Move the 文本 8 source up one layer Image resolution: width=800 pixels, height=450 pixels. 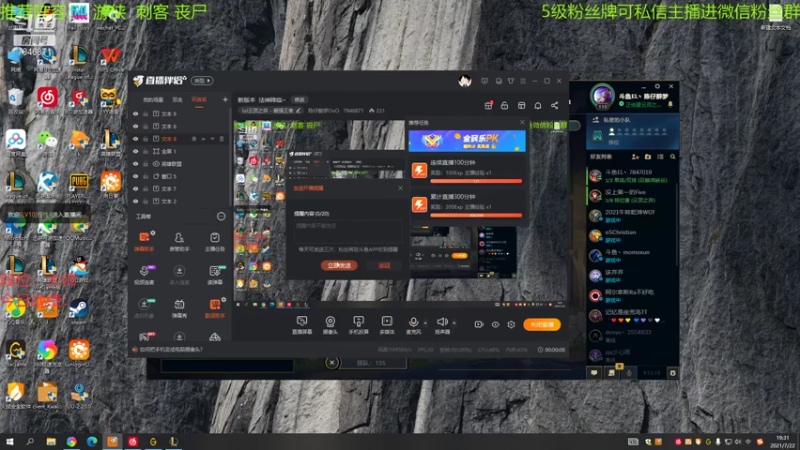tap(204, 139)
